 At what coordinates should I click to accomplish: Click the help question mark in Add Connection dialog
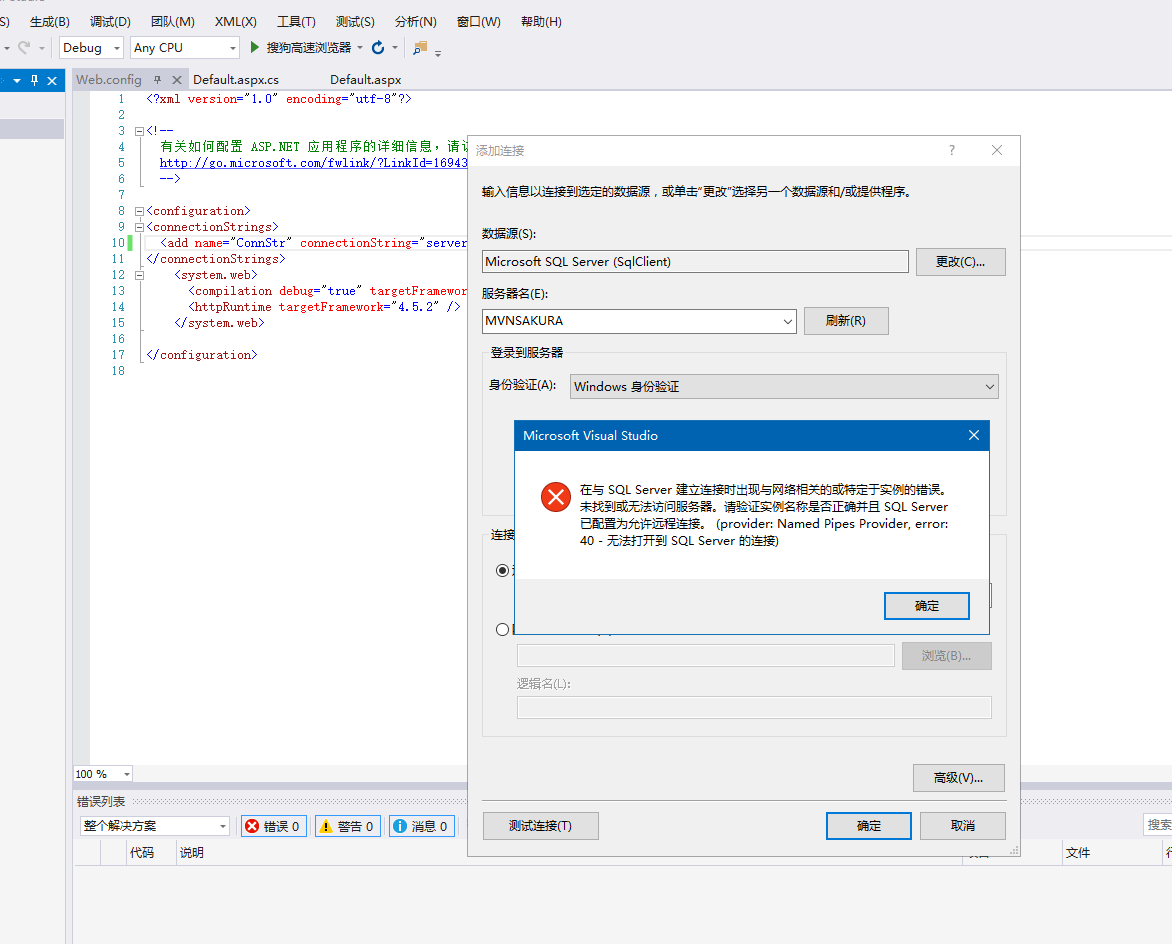point(952,150)
